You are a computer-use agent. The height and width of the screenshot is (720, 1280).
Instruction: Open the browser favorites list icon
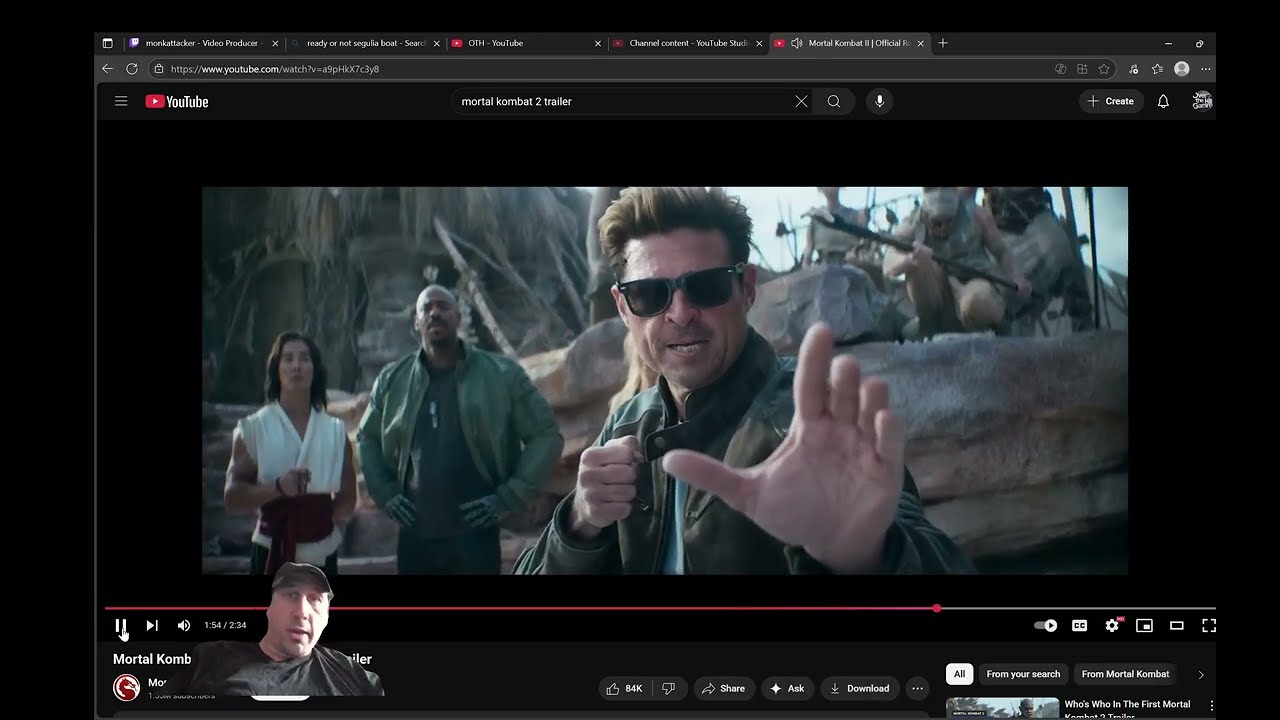pos(1157,69)
